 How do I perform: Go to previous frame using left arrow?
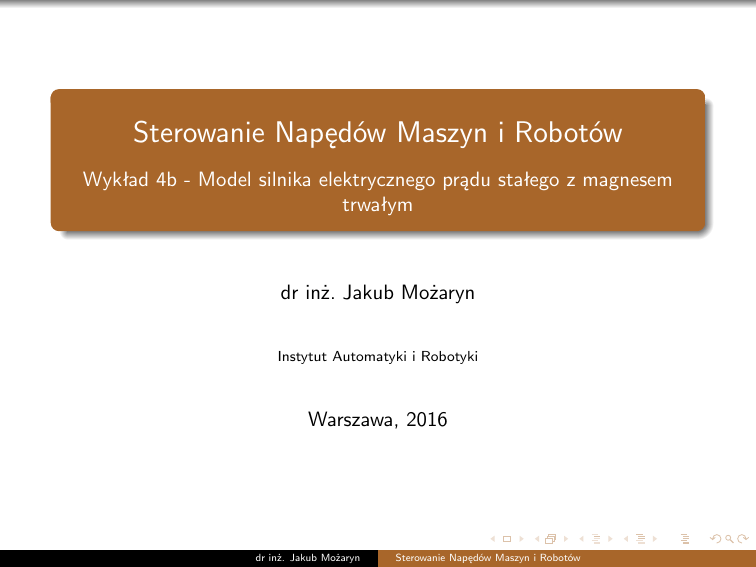[x=537, y=540]
